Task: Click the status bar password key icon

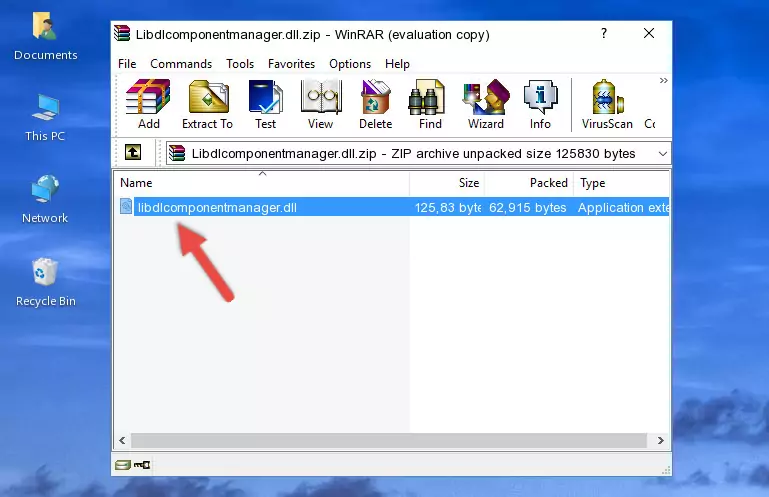Action: (142, 465)
